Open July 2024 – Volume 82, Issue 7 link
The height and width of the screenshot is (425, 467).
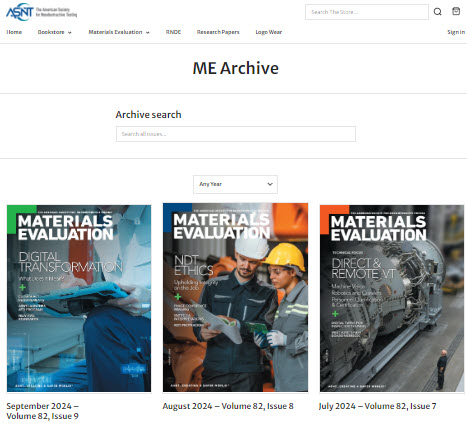tap(377, 406)
